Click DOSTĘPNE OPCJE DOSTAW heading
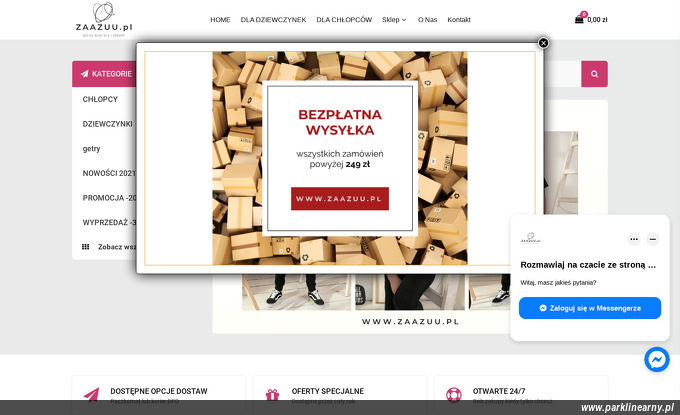680x415 pixels. point(159,391)
